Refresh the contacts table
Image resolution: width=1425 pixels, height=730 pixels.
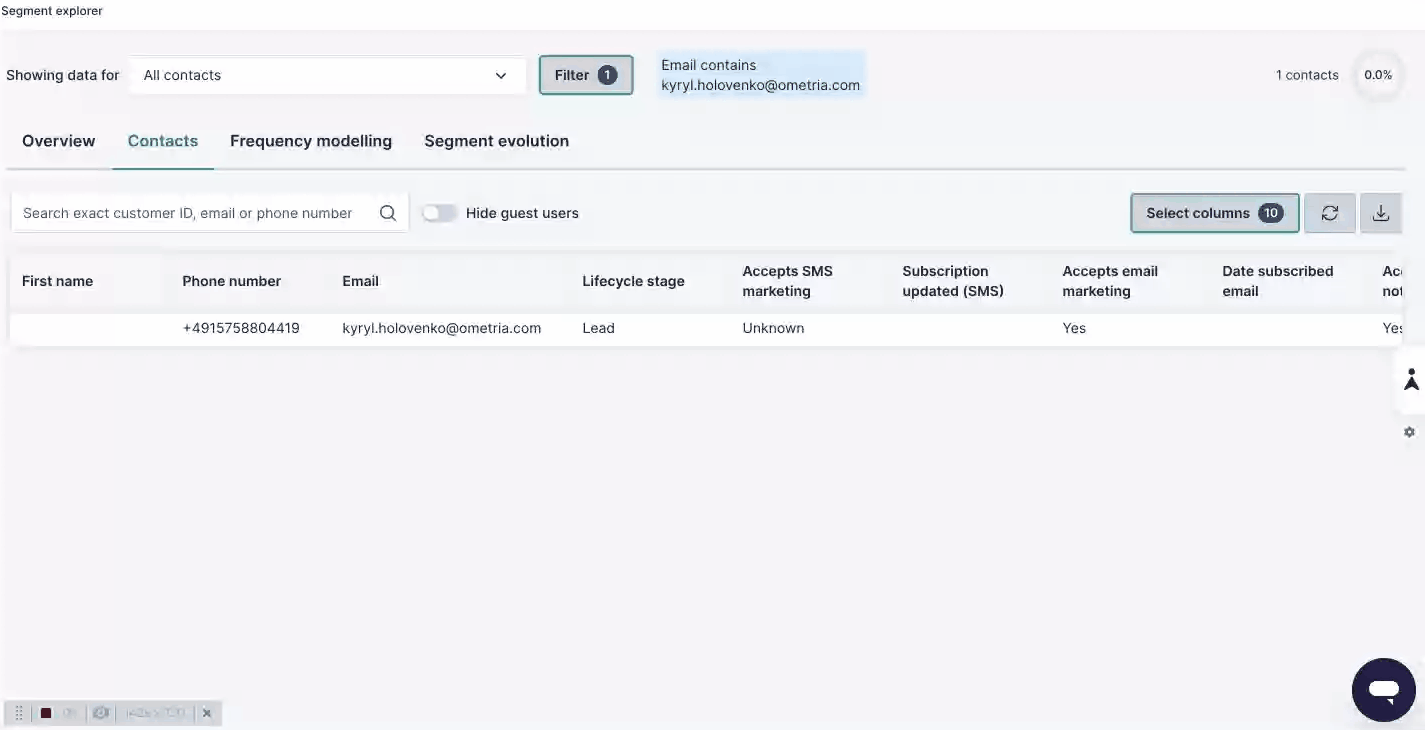pyautogui.click(x=1330, y=213)
